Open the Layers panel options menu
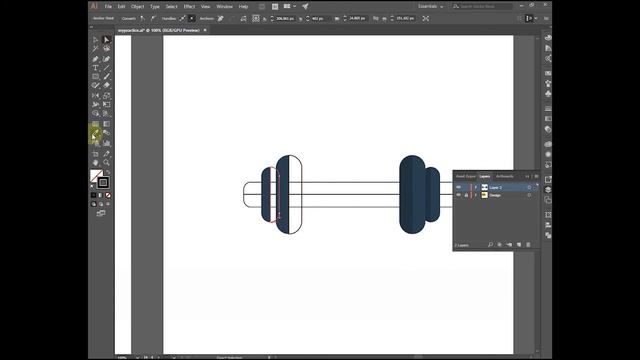This screenshot has height=360, width=640. tap(536, 176)
